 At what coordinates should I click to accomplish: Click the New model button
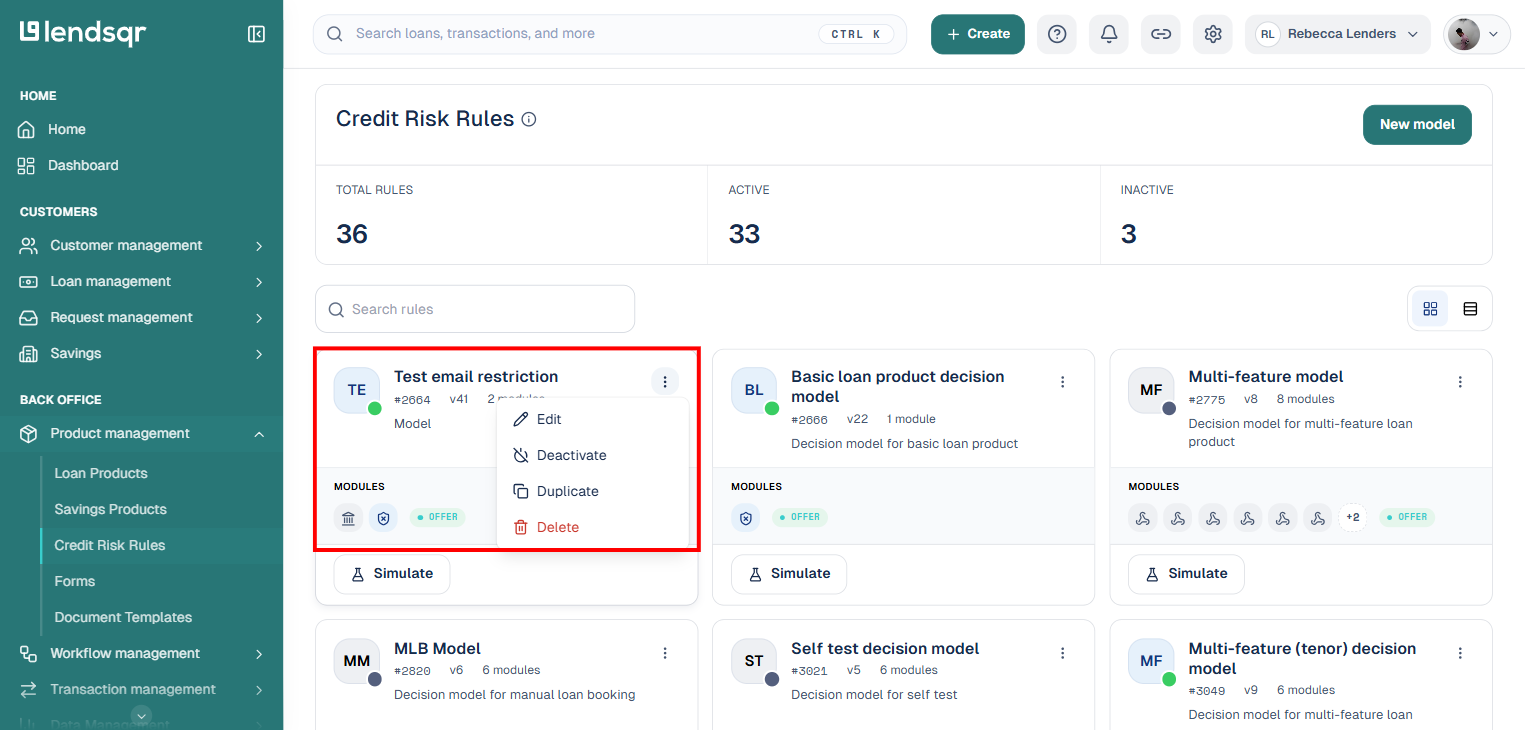click(x=1417, y=125)
